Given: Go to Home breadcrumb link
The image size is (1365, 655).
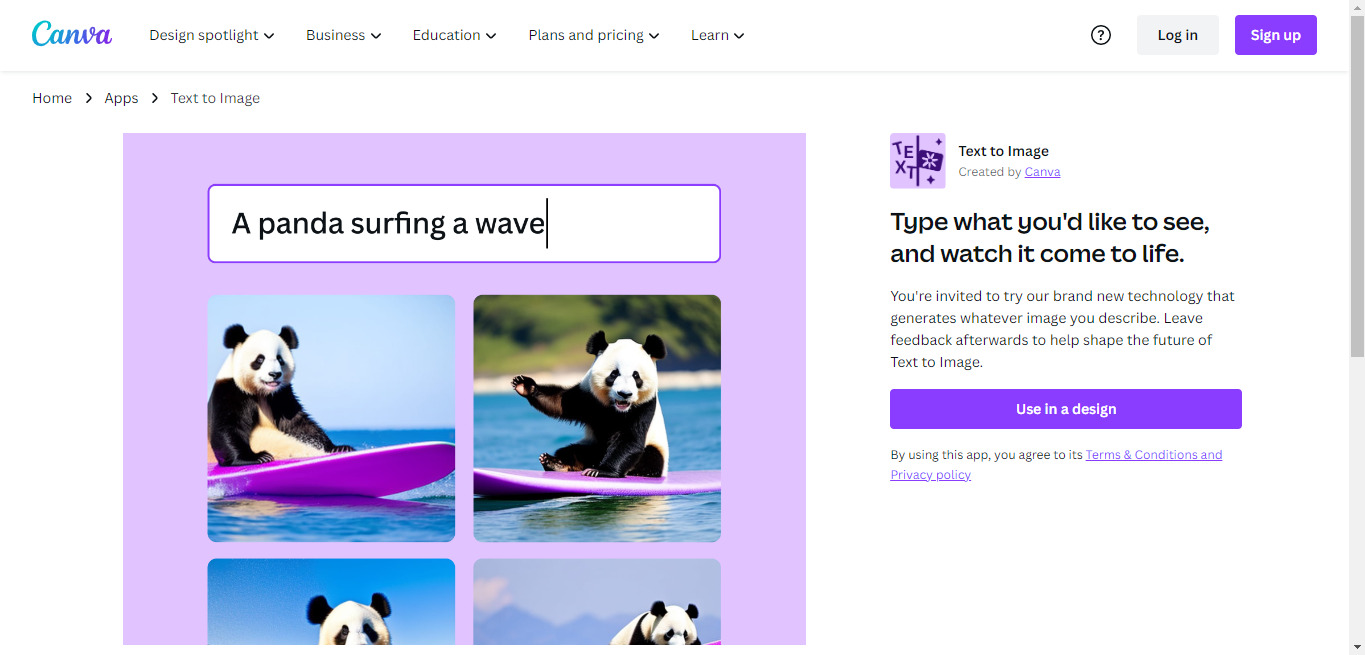Looking at the screenshot, I should (x=52, y=98).
